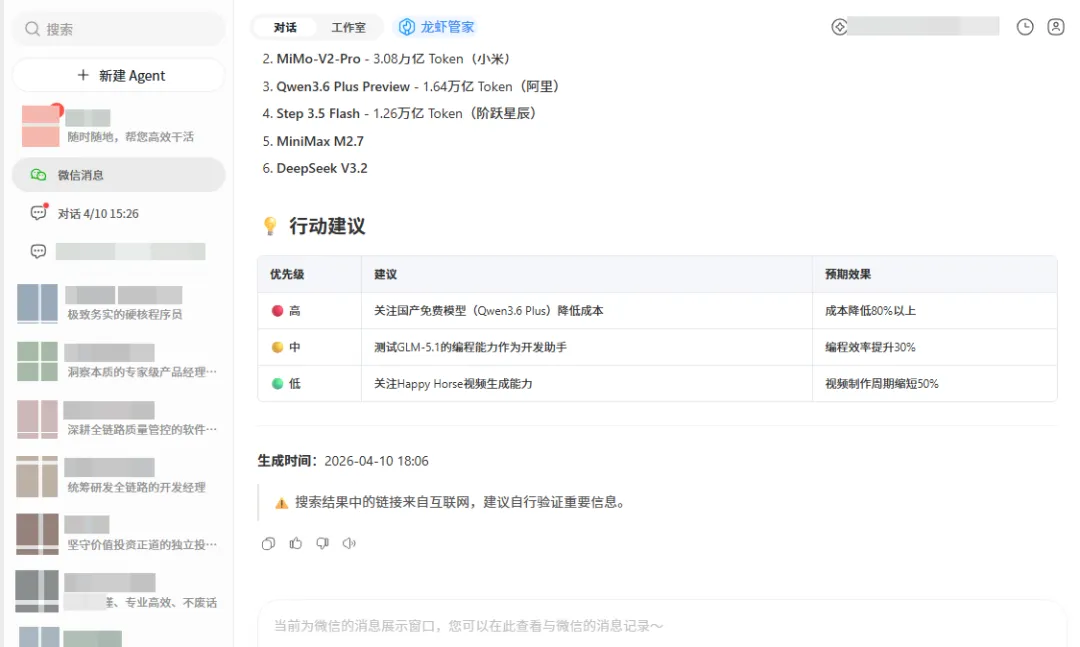This screenshot has height=647, width=1080.
Task: Open agent 深耕全链路质量管控的软件
Action: tap(118, 419)
